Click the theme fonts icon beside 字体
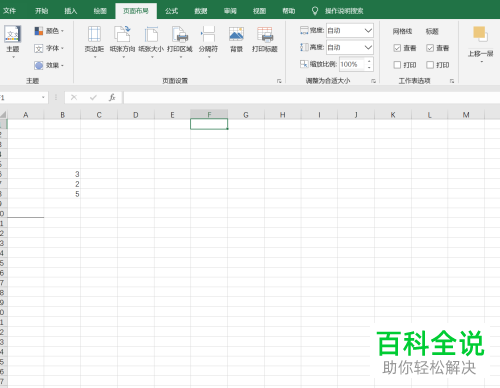The height and width of the screenshot is (388, 500). (39, 49)
